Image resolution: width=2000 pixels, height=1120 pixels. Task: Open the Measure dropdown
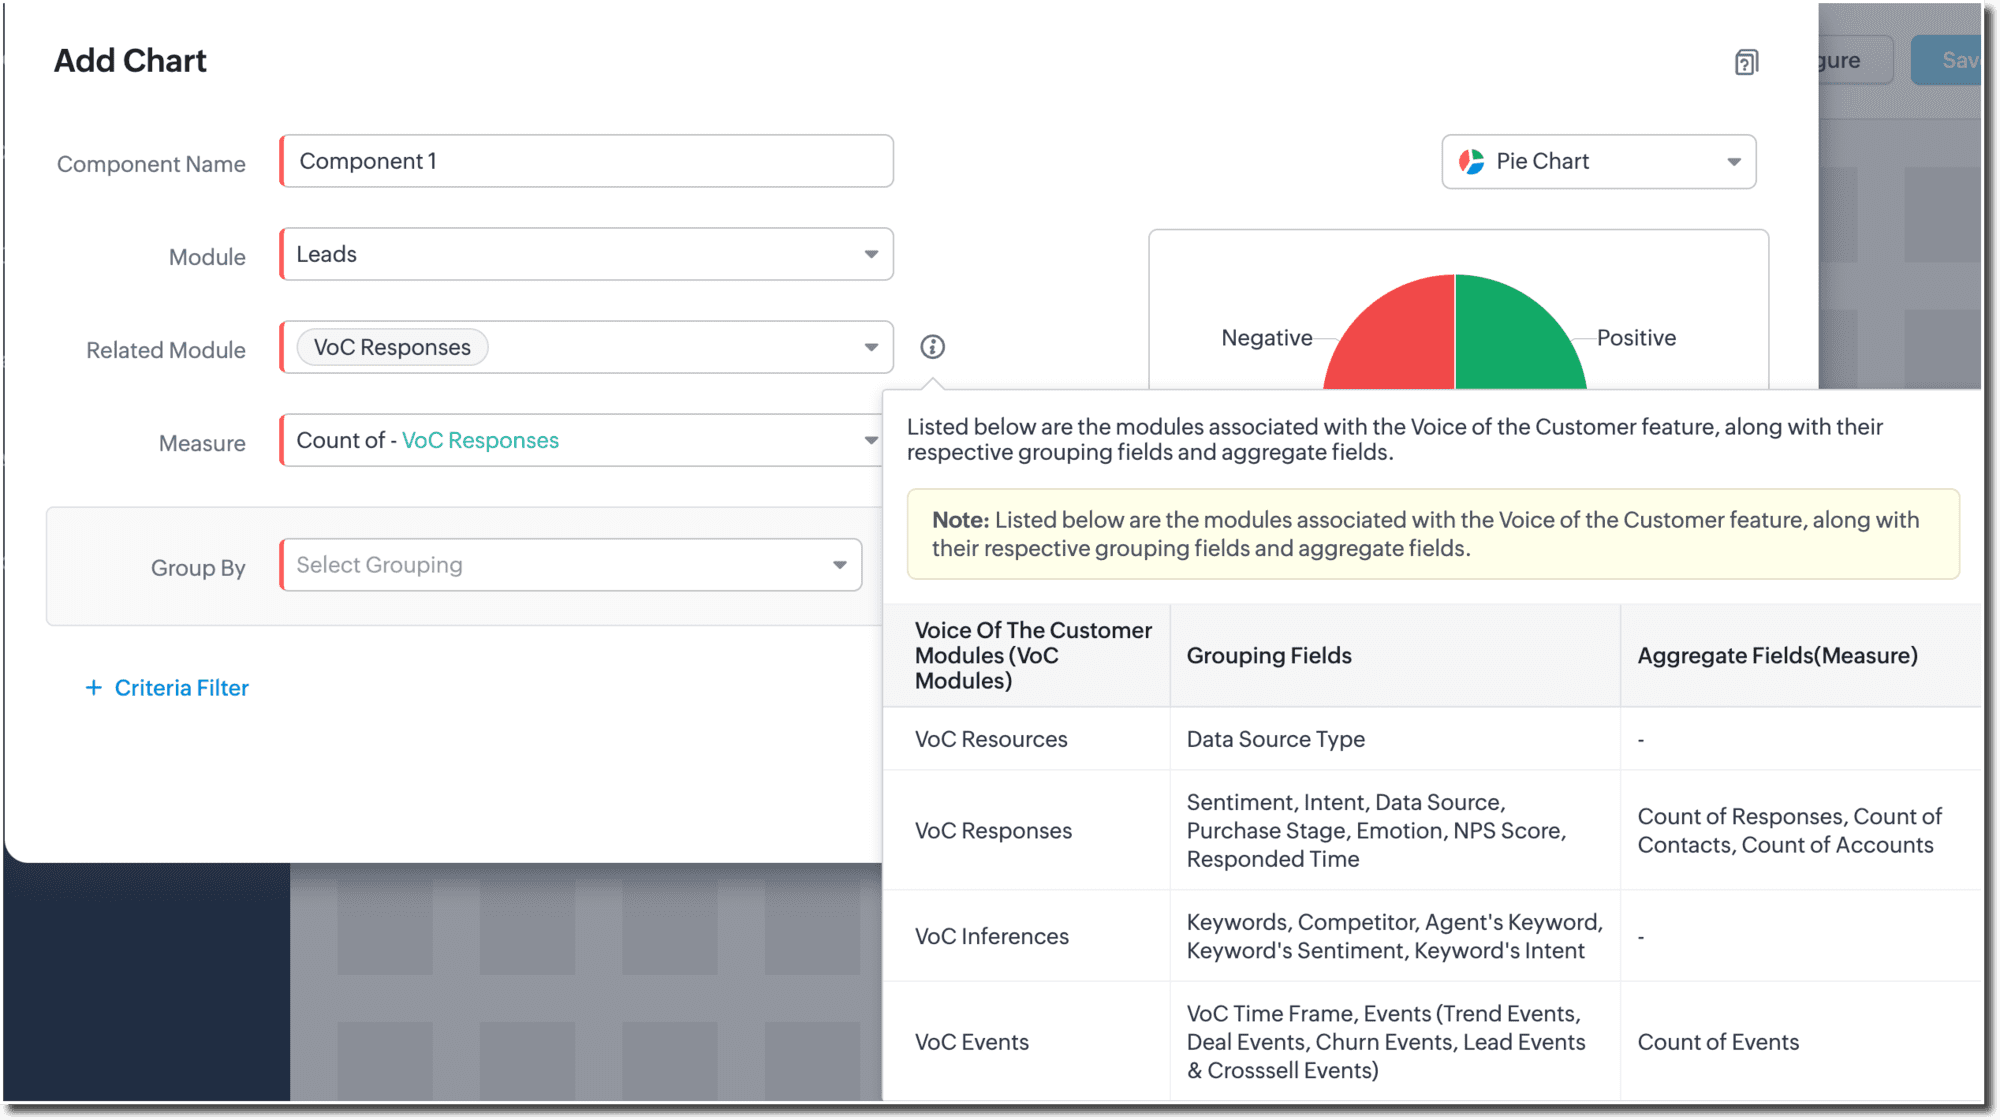coord(586,441)
